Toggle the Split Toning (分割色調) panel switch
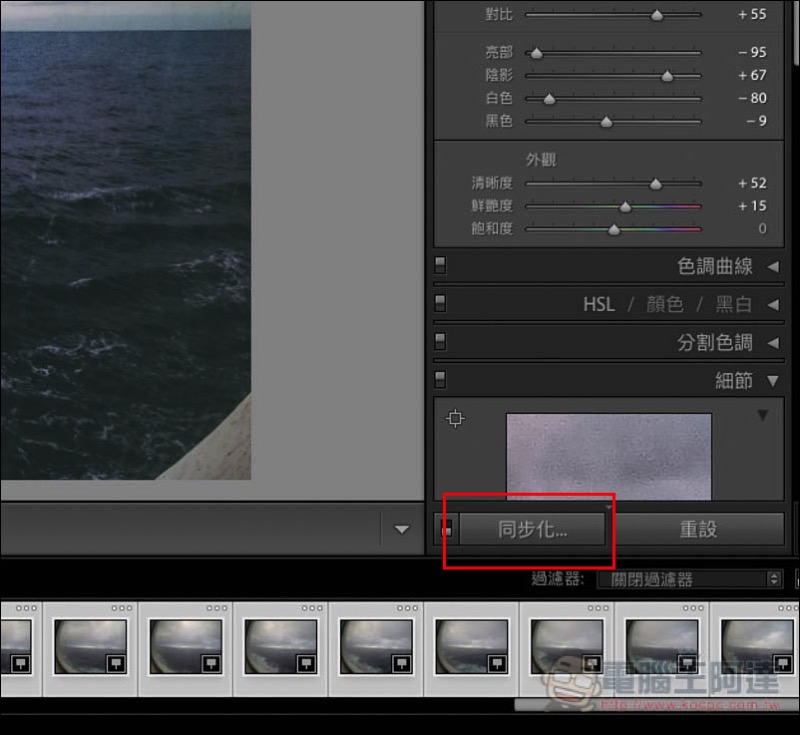Viewport: 800px width, 735px height. [x=440, y=342]
